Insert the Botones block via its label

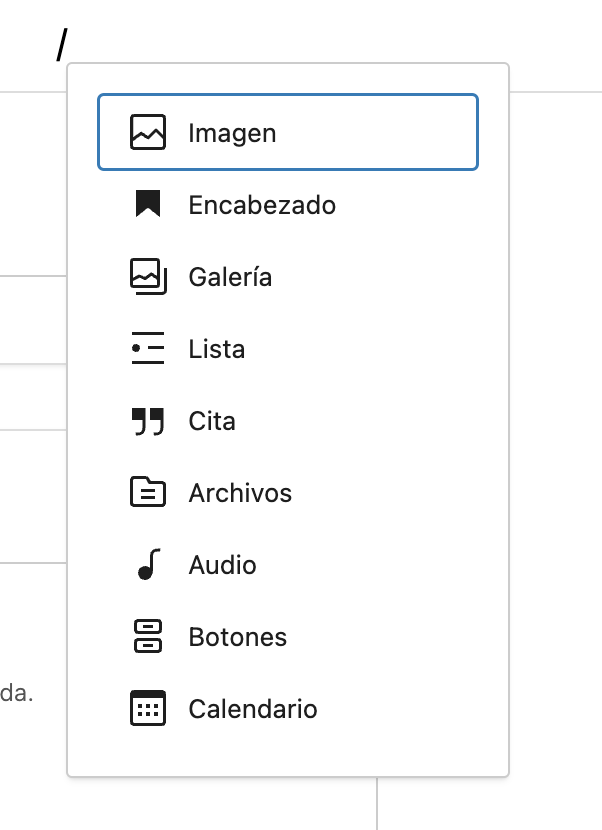238,637
